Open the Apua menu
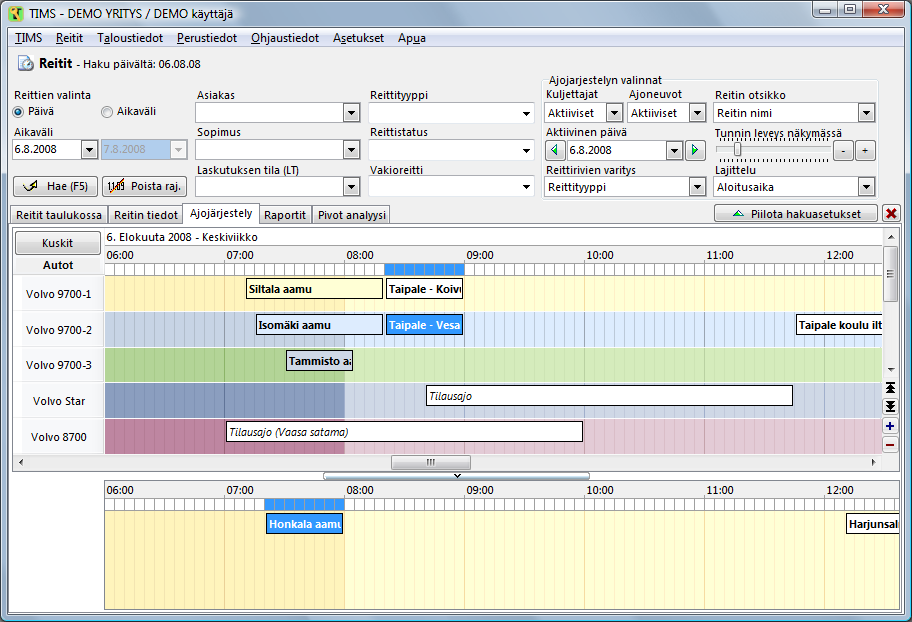912x622 pixels. tap(412, 38)
